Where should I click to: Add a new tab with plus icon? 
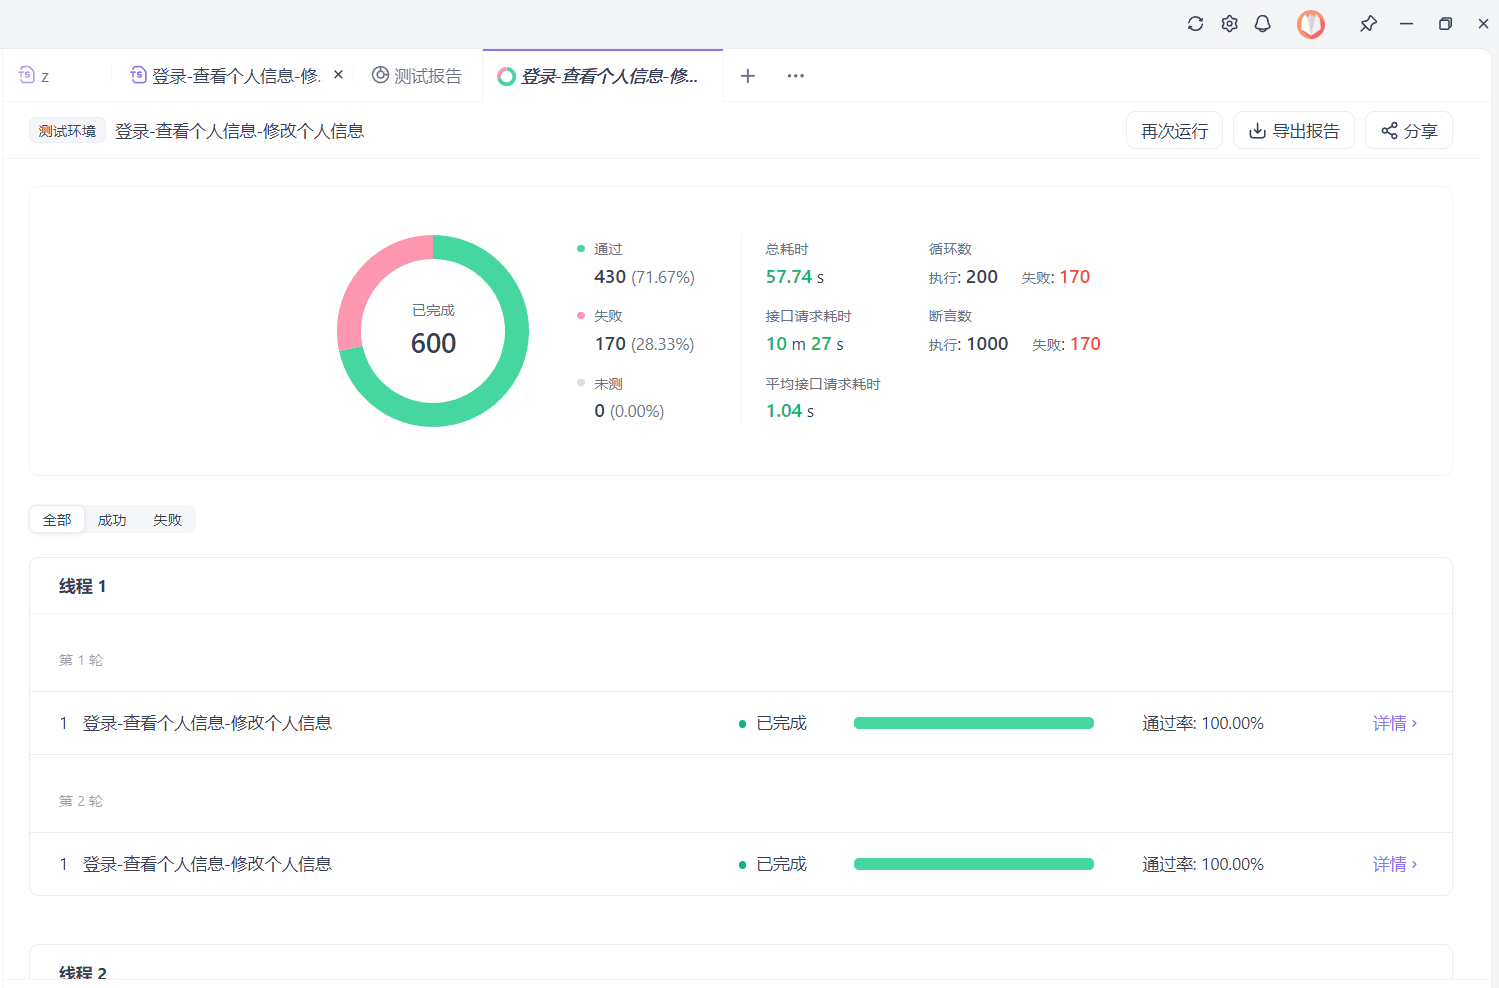[747, 76]
